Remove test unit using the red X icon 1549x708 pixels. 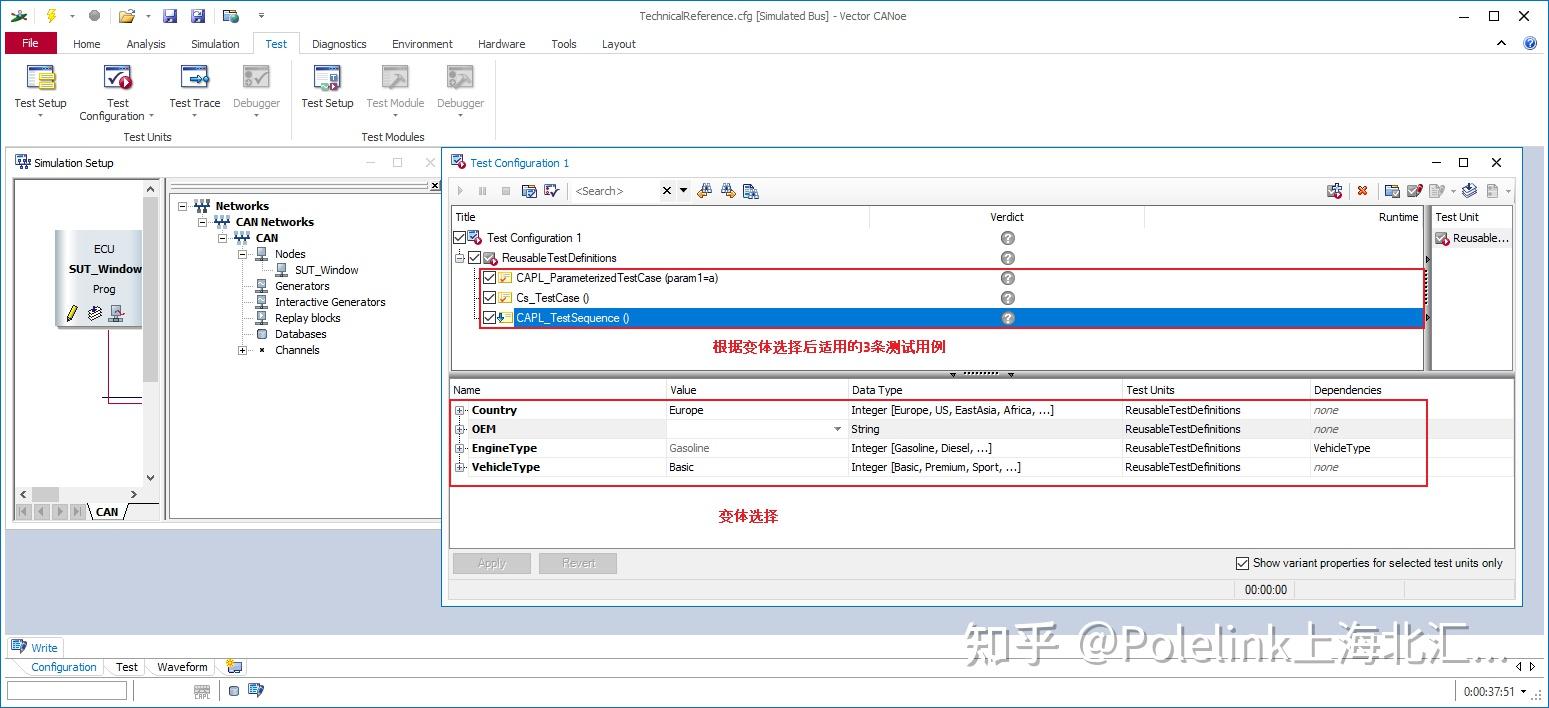pyautogui.click(x=1362, y=190)
